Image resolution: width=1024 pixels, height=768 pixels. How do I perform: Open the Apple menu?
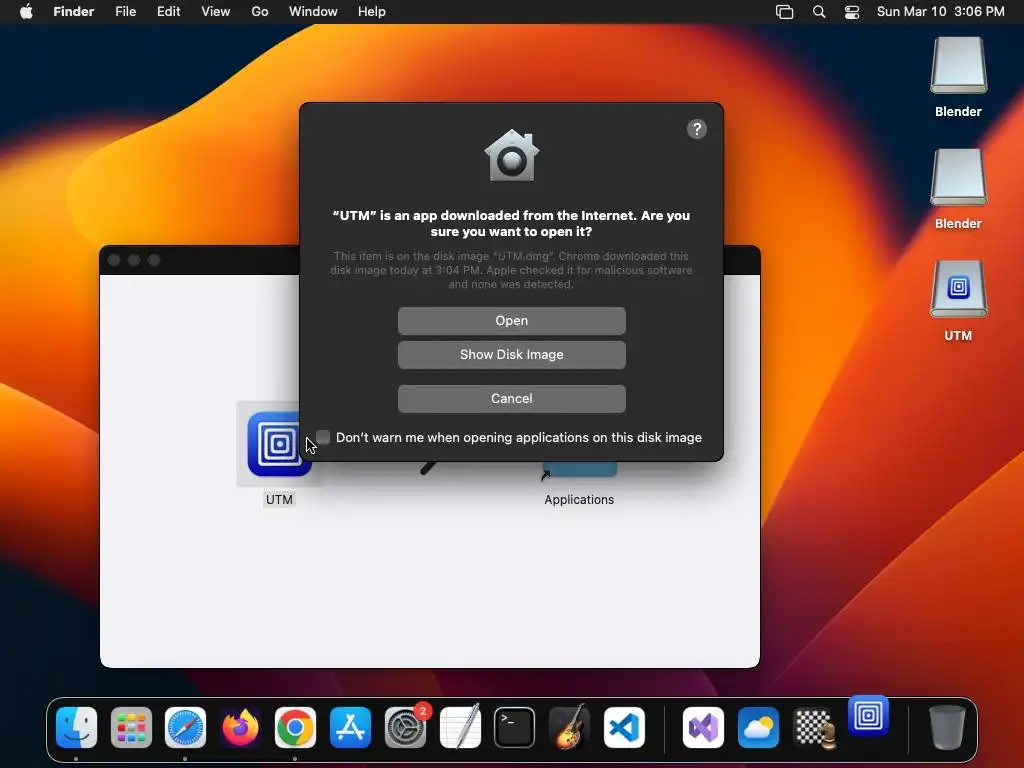pos(26,12)
